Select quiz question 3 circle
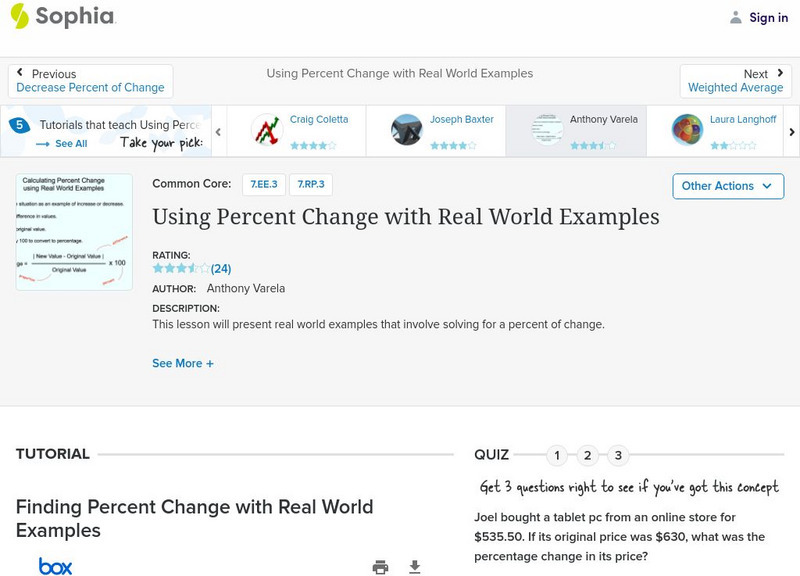 617,454
